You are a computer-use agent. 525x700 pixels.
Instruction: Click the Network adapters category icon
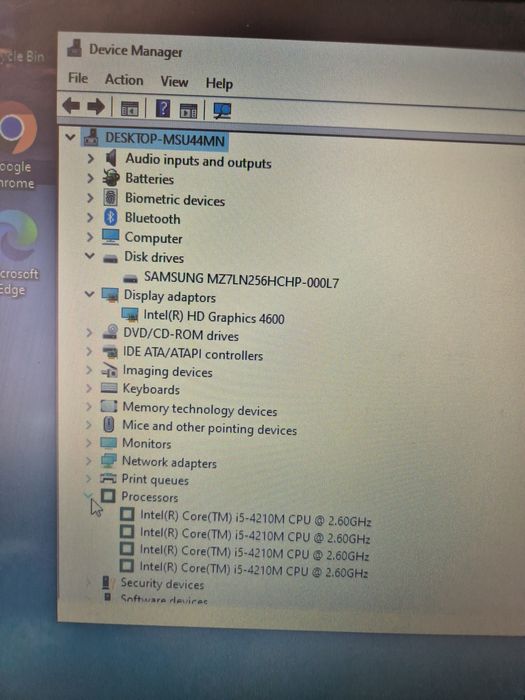pyautogui.click(x=108, y=460)
